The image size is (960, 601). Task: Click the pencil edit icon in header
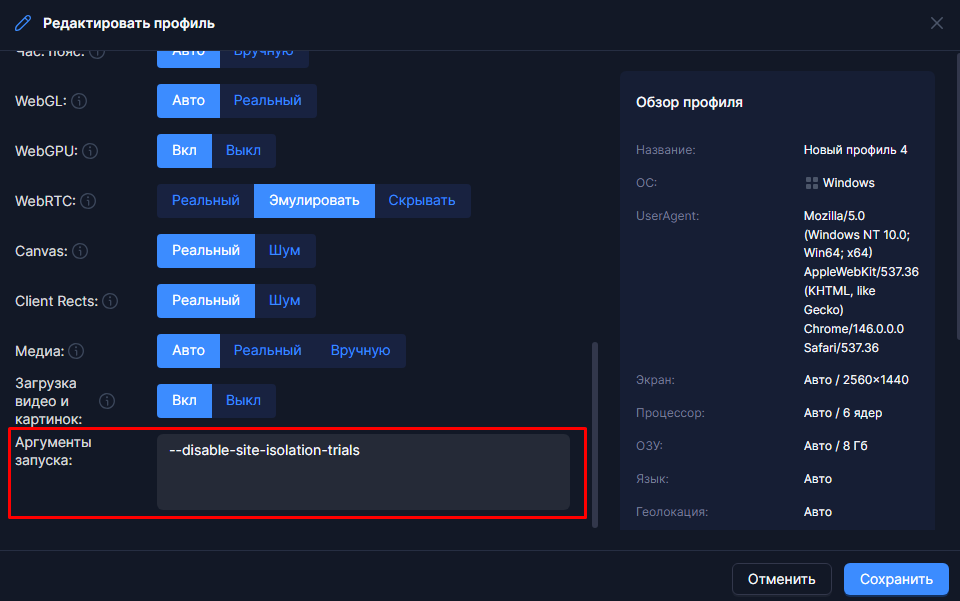coord(23,23)
